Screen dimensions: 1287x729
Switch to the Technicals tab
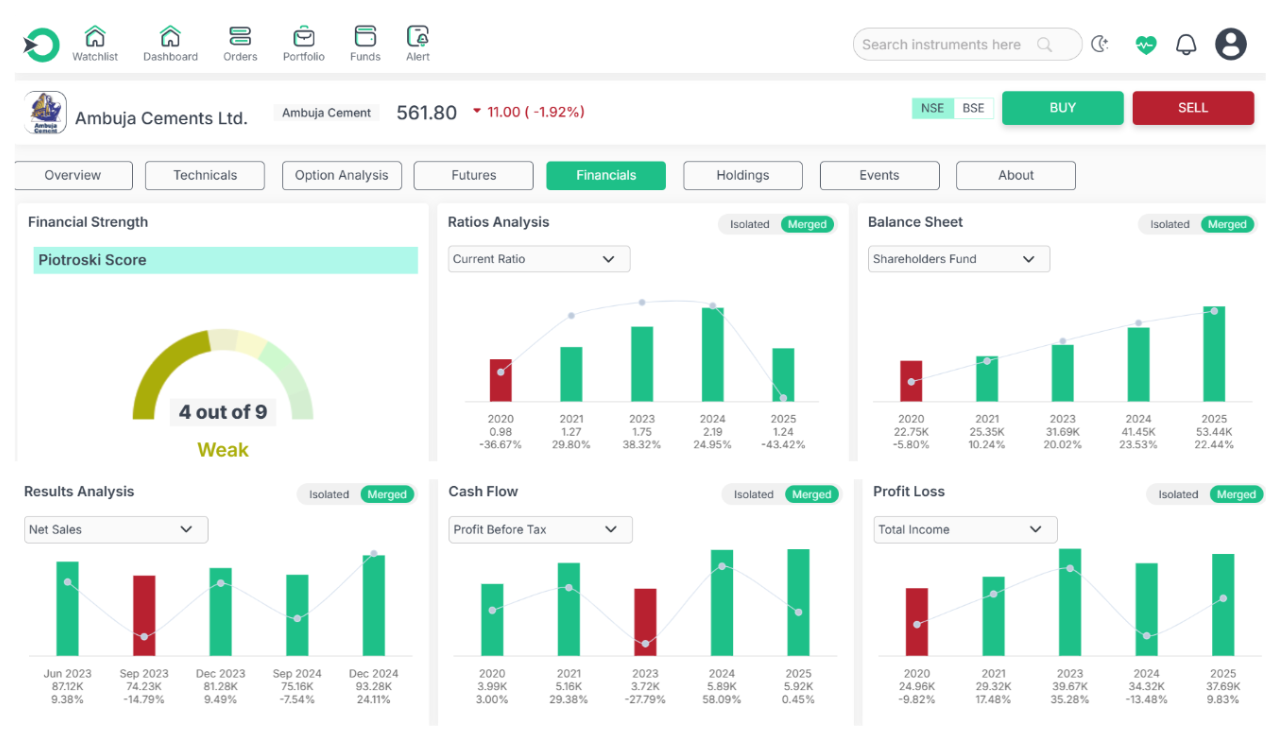pyautogui.click(x=205, y=175)
